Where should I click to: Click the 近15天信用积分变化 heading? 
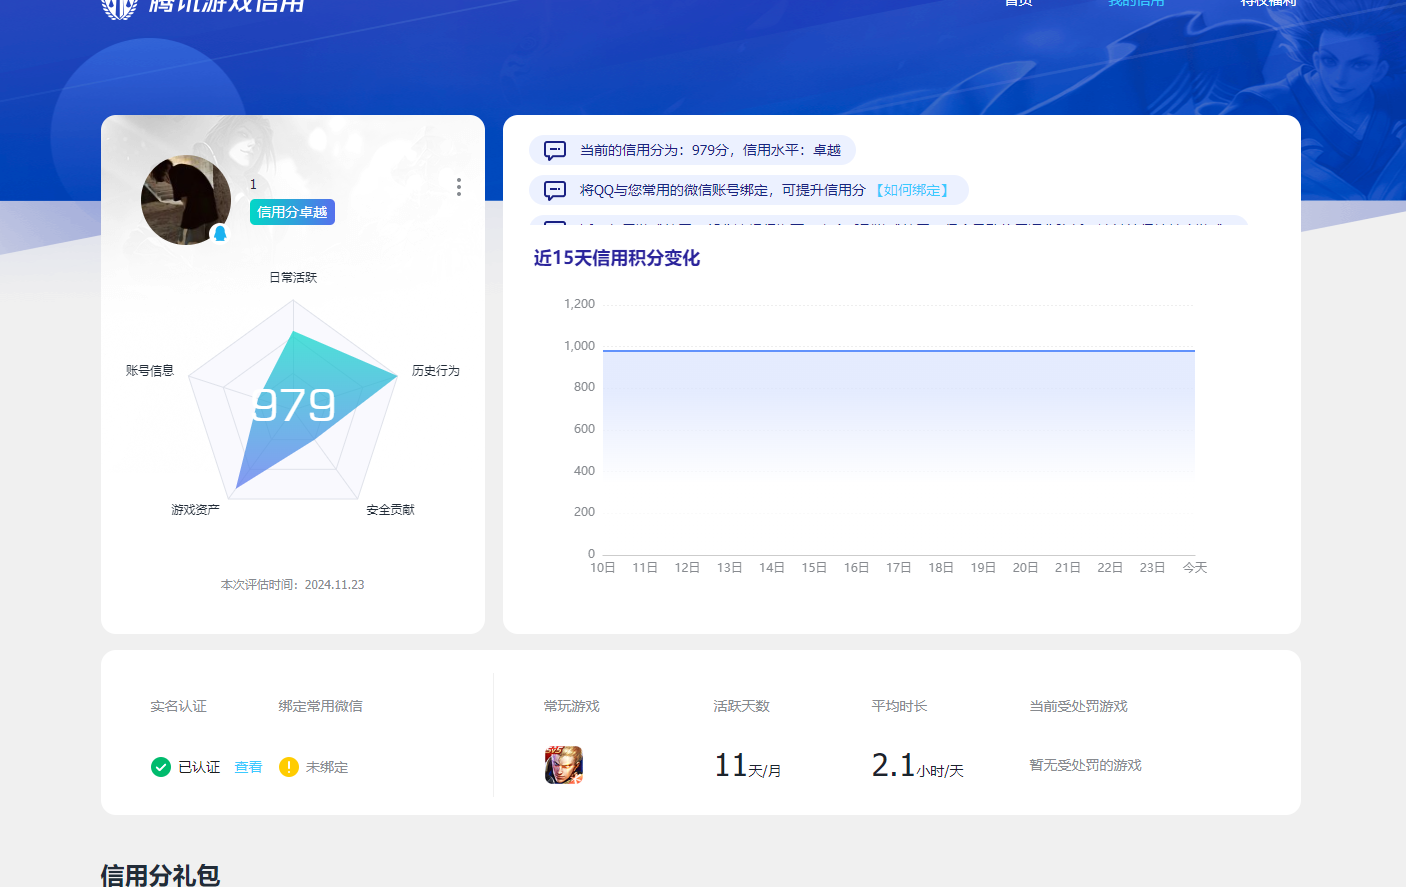pos(617,258)
